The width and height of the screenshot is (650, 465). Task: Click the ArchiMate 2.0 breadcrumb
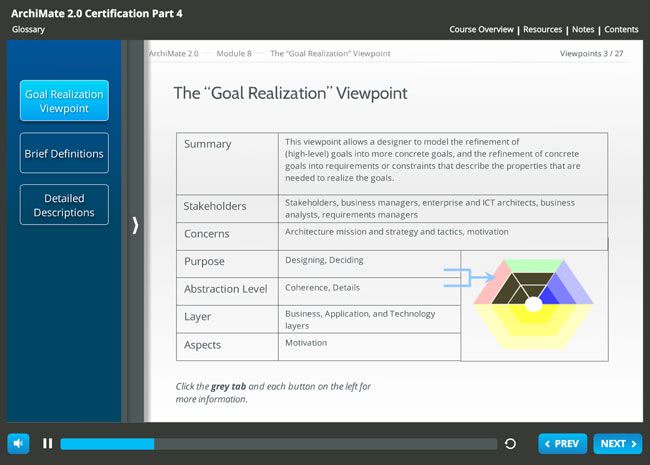tap(173, 53)
